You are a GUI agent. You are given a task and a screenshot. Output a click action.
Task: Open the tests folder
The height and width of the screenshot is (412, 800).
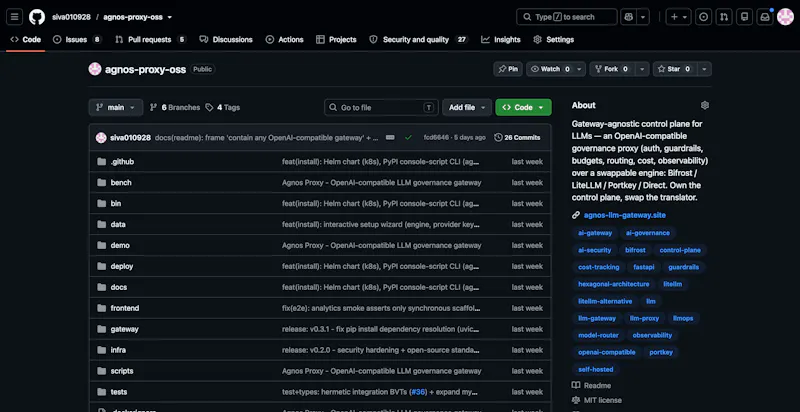tap(119, 392)
